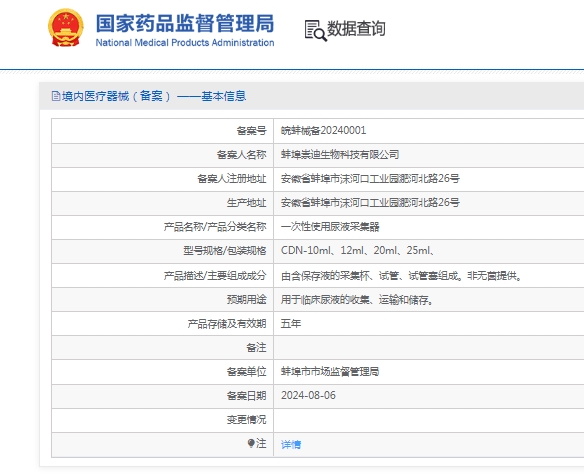Click the 生产地址 address value
Viewport: 584px width, 476px height.
click(x=370, y=203)
